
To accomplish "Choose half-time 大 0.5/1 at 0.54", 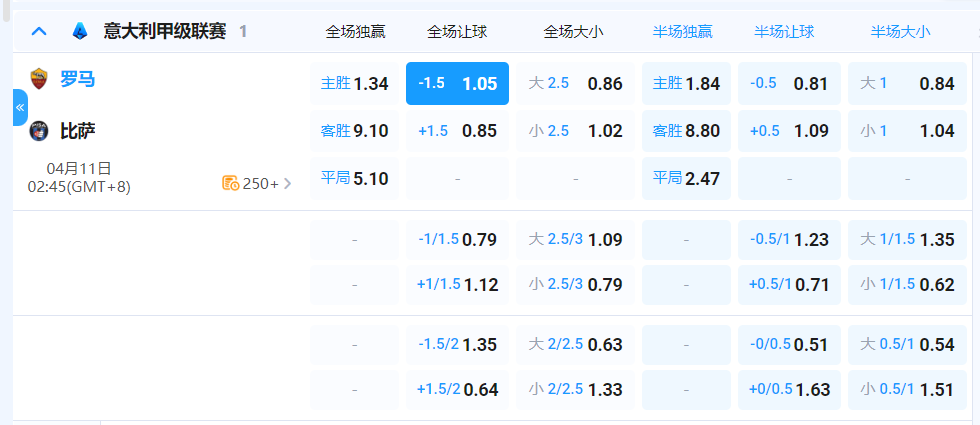I will pos(908,344).
